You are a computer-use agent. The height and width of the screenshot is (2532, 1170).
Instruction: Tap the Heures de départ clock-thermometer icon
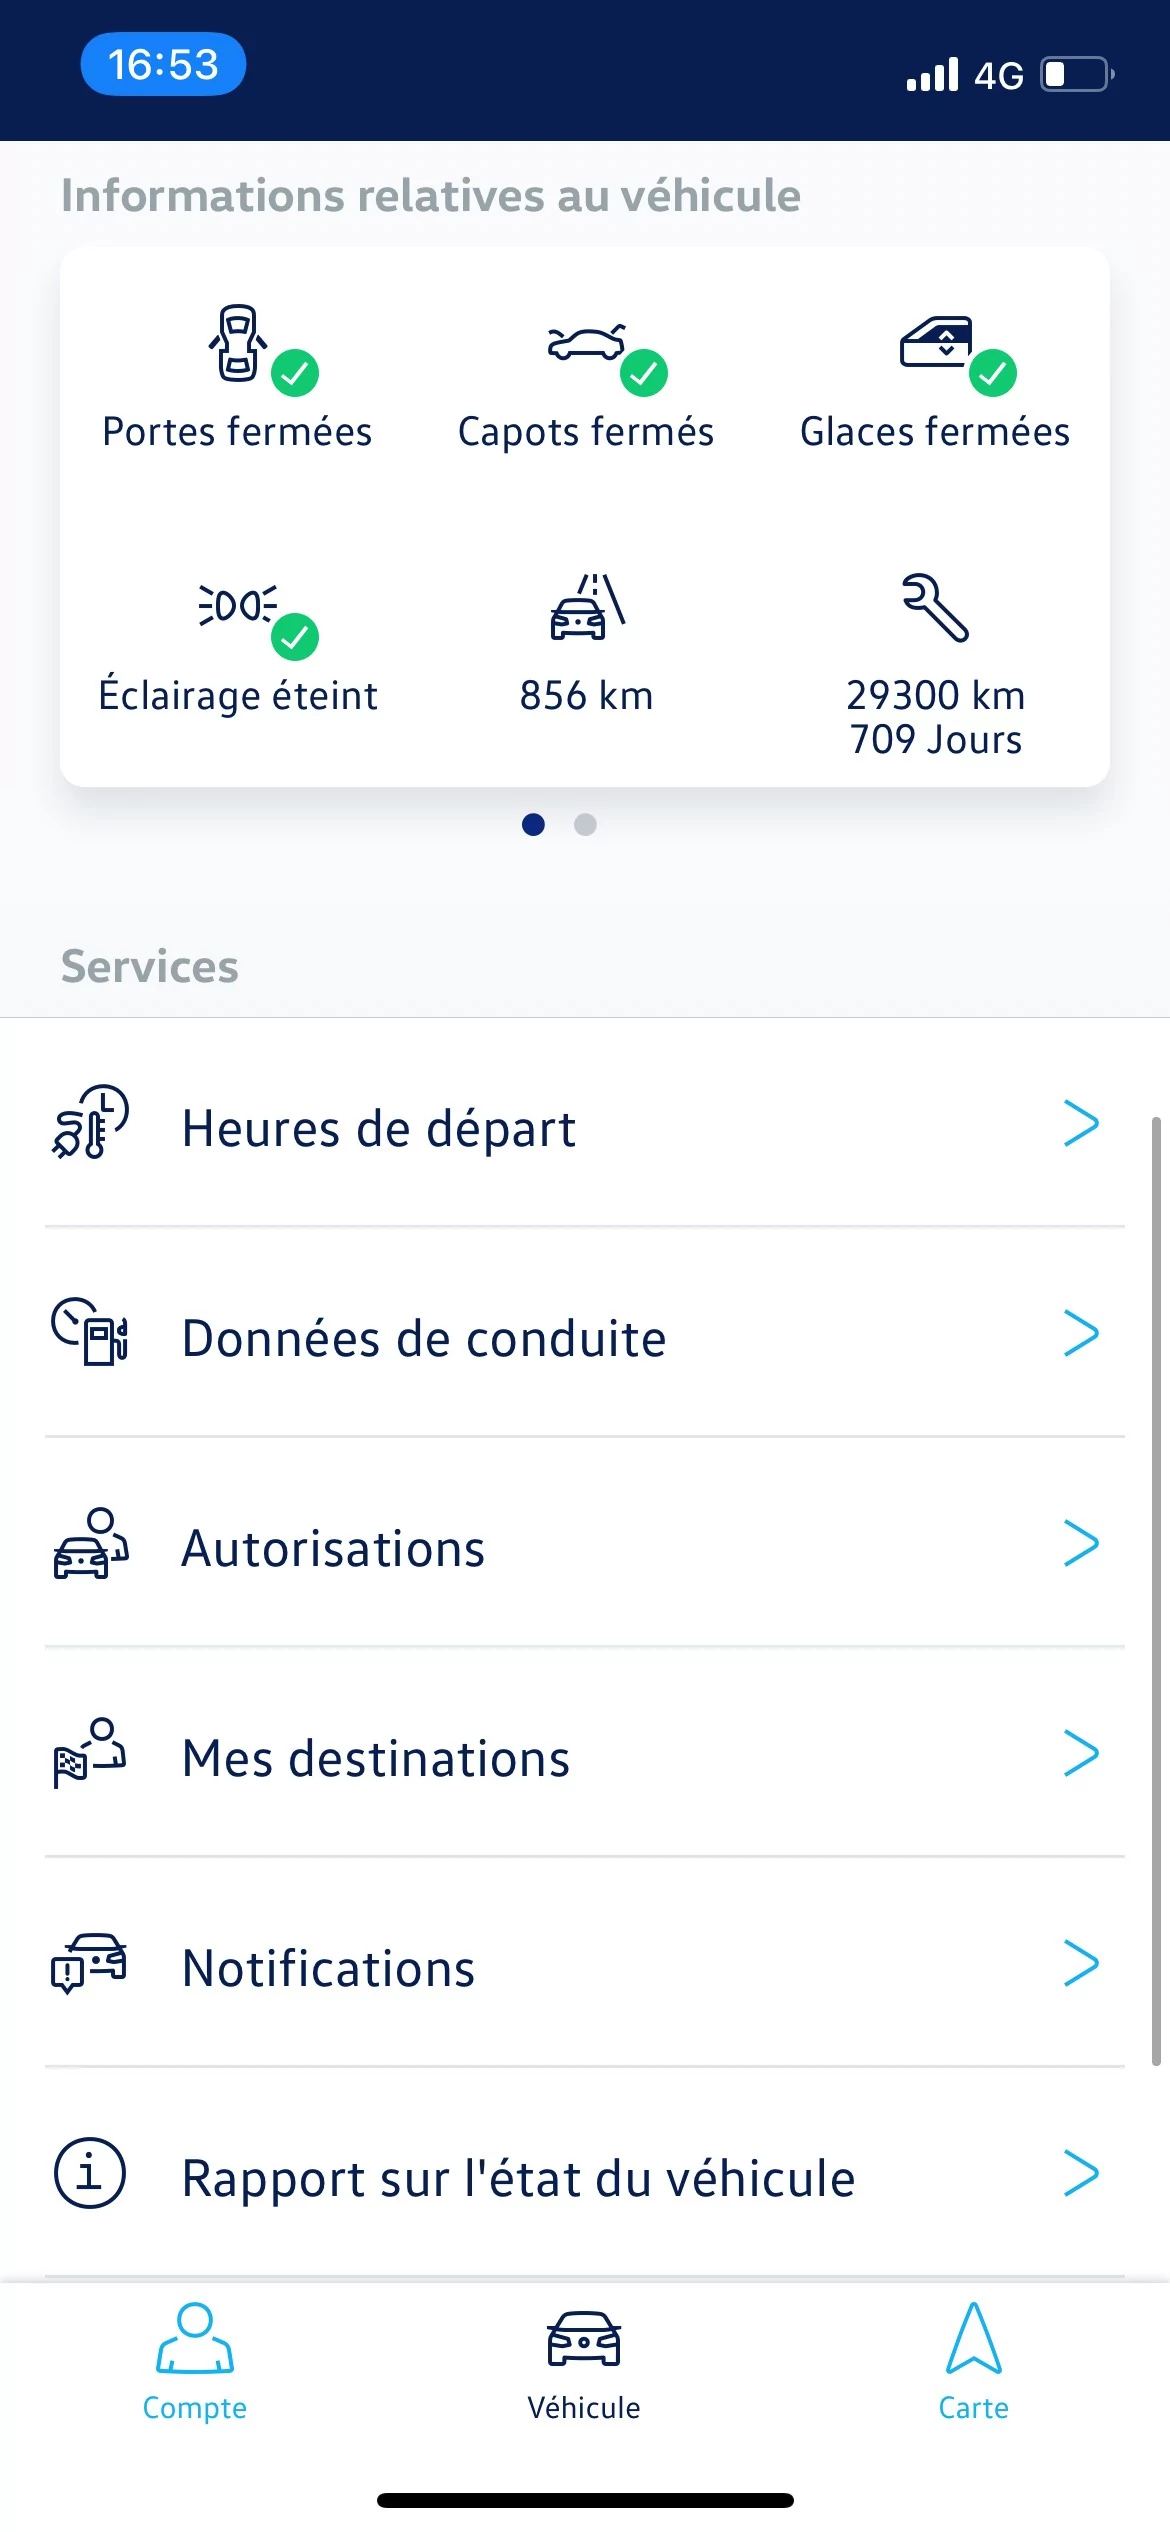click(90, 1122)
